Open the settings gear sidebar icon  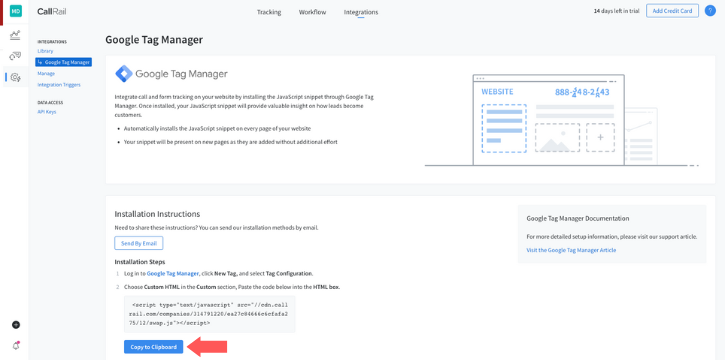point(16,77)
